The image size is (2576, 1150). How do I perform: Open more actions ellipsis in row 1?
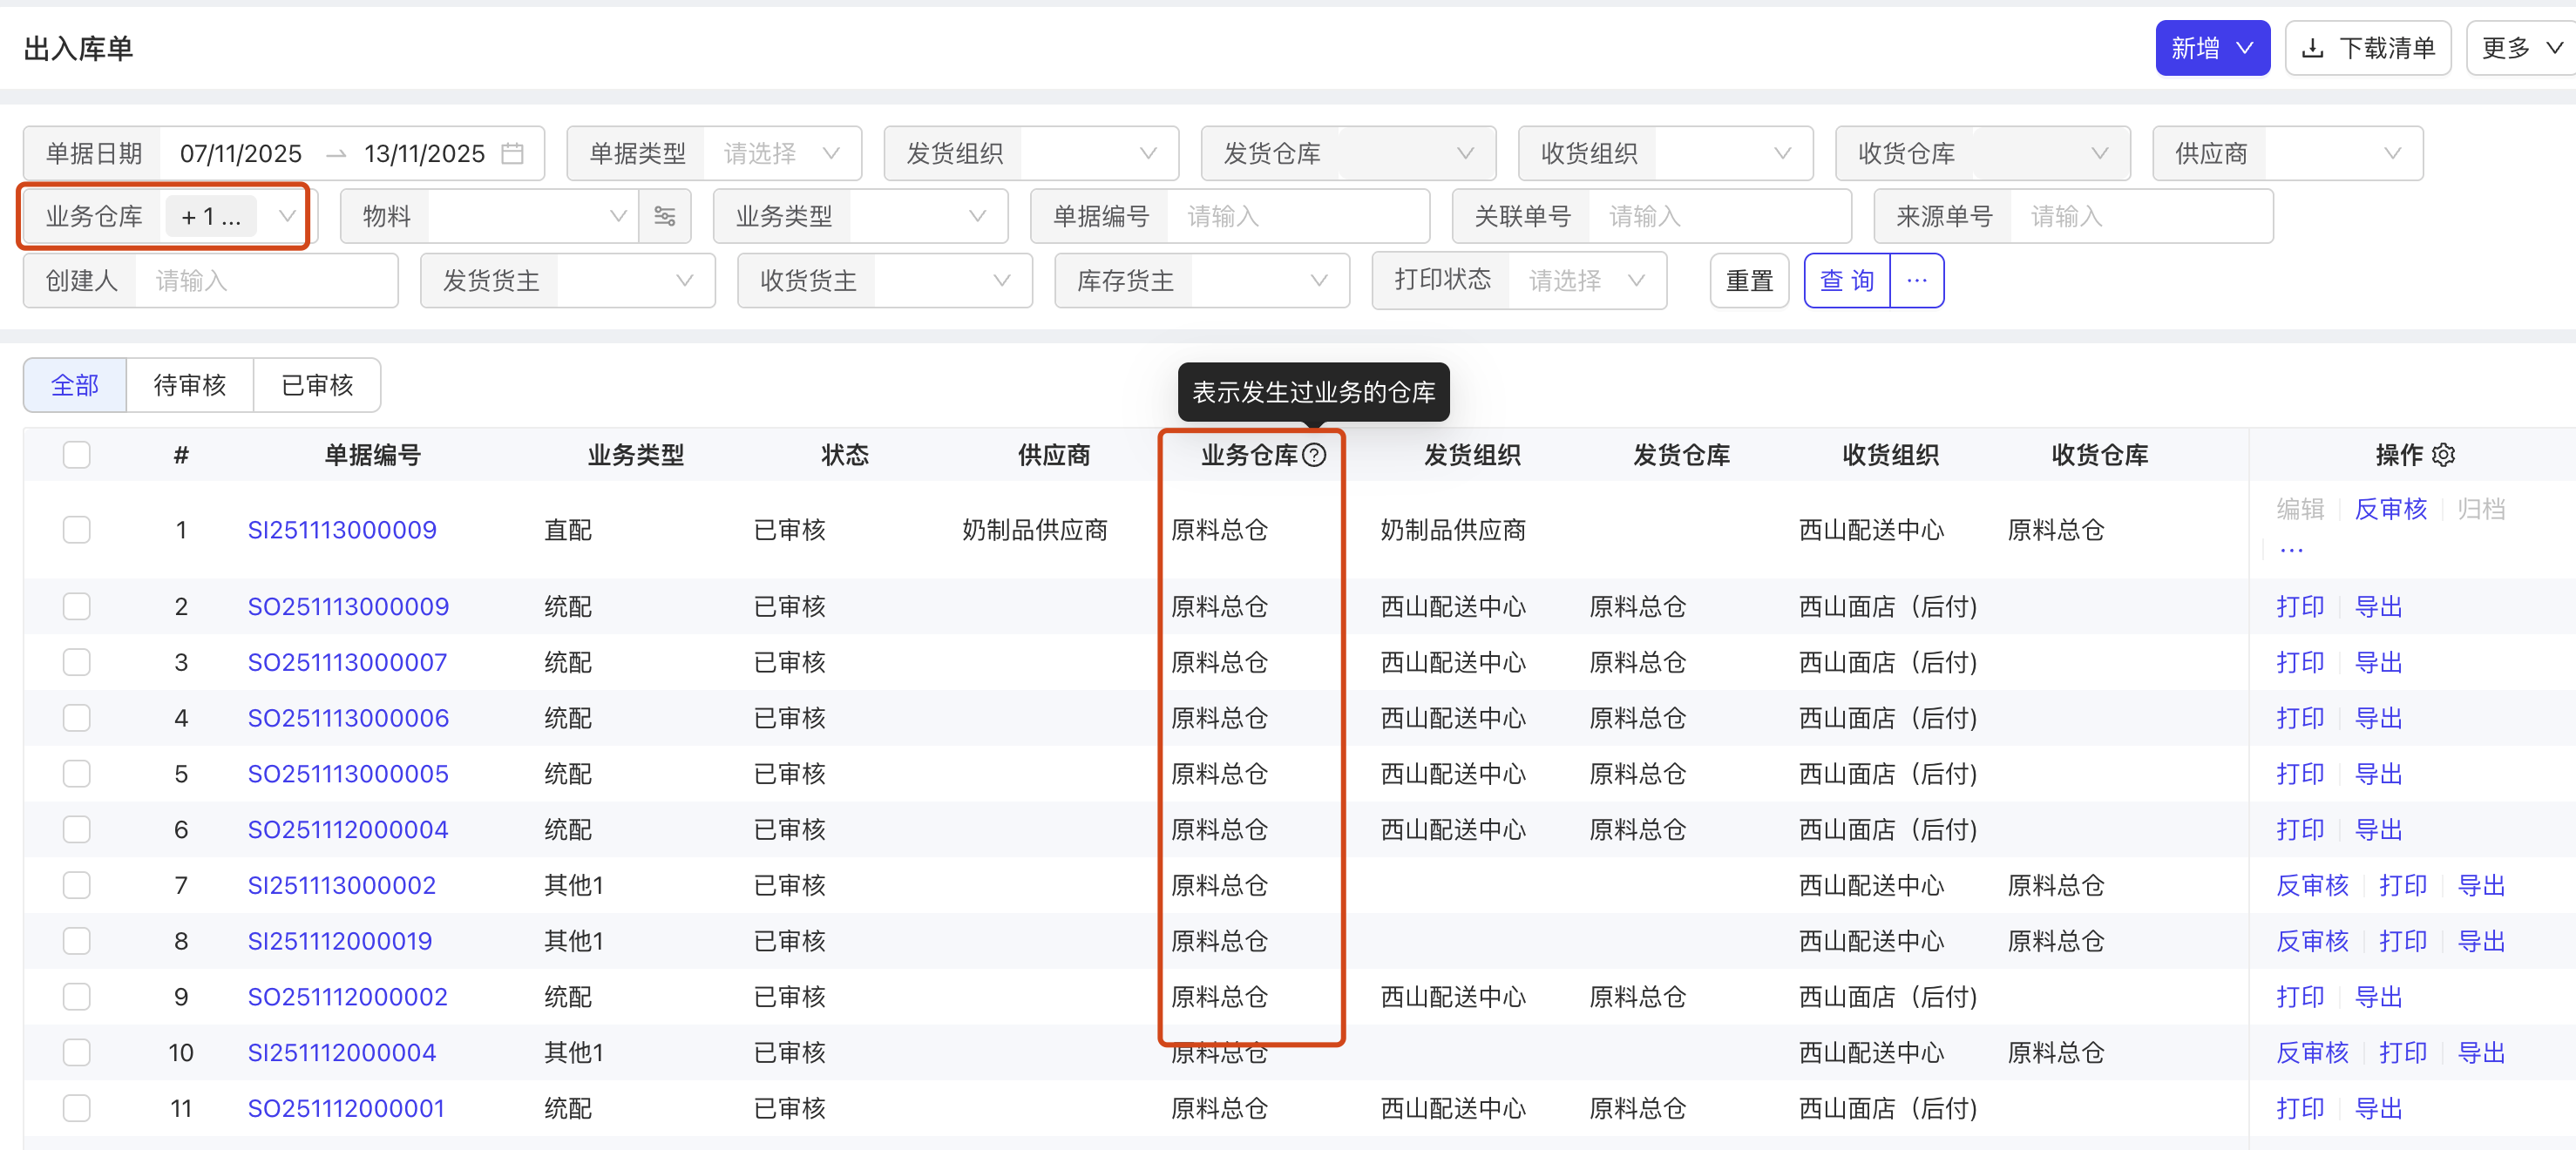pyautogui.click(x=2291, y=550)
